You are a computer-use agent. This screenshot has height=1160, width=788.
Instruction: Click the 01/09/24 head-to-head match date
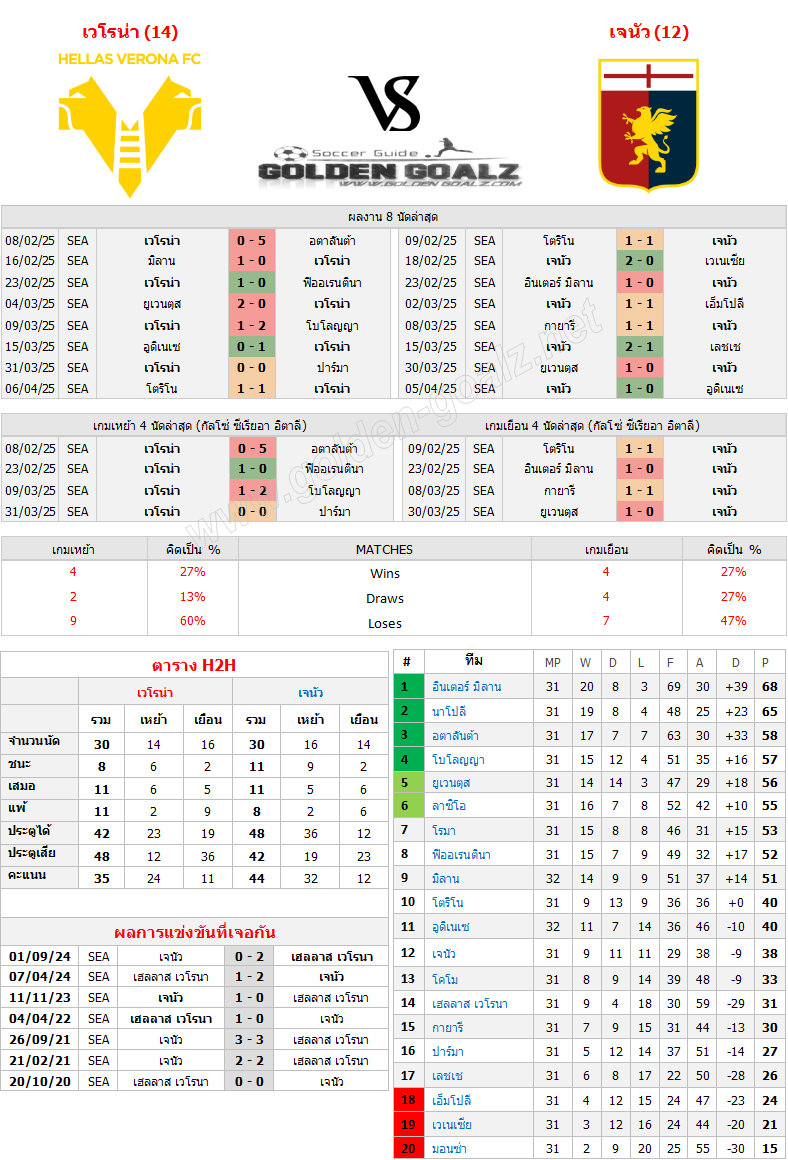tap(40, 957)
